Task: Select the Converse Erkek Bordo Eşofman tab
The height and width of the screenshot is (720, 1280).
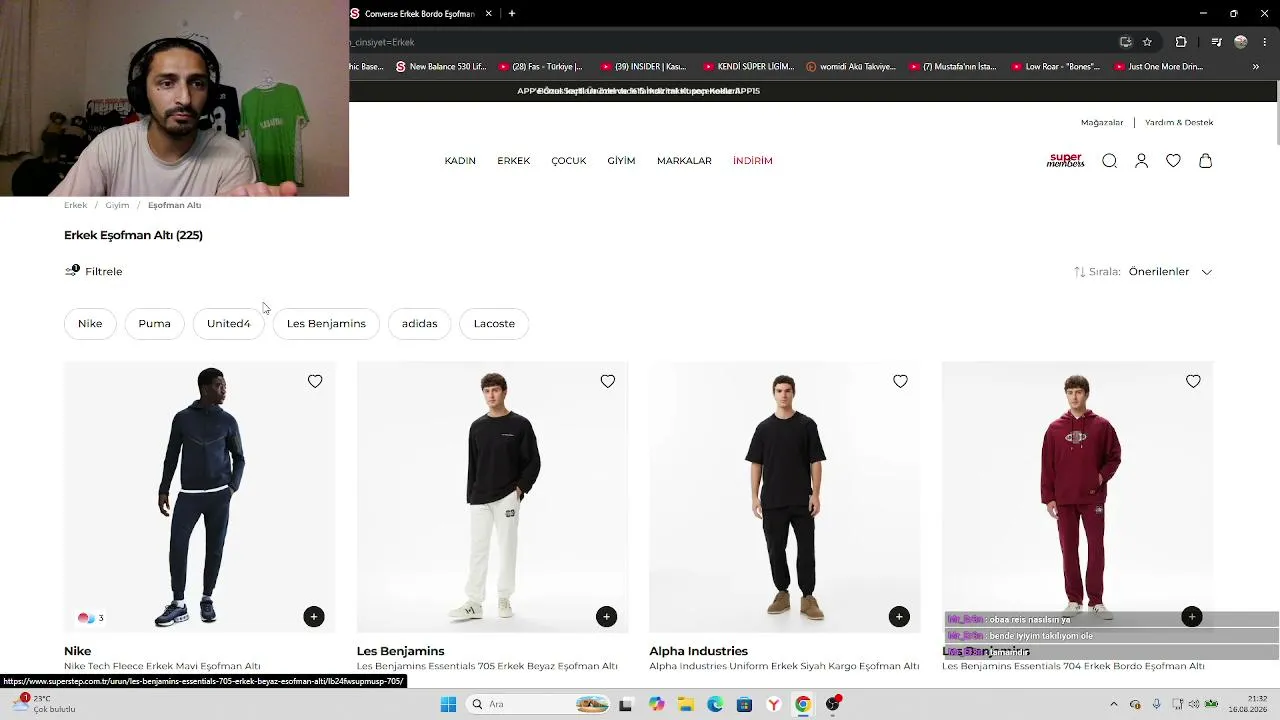Action: 422,14
